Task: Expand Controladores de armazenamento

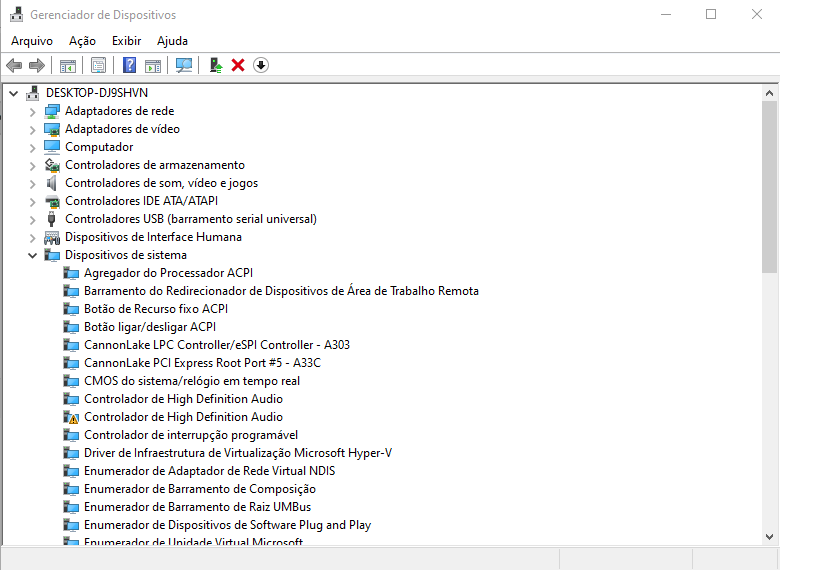Action: [33, 166]
